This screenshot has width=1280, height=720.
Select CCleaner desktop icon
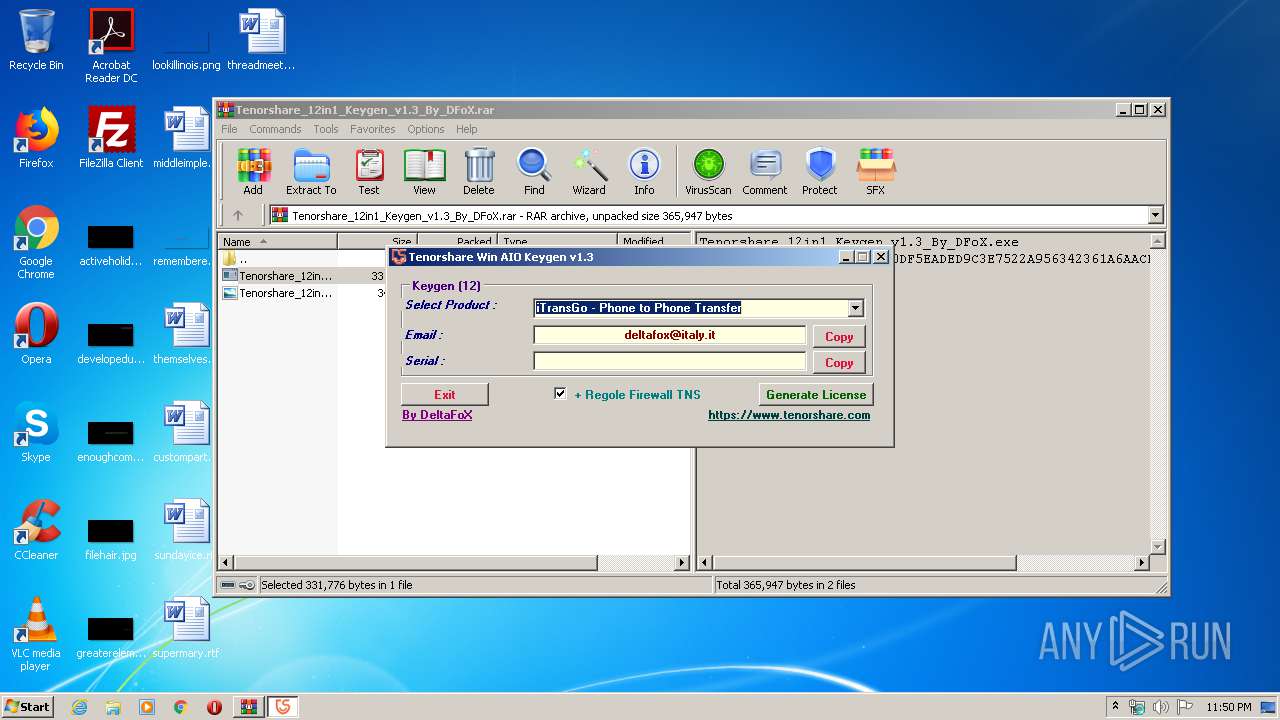36,530
